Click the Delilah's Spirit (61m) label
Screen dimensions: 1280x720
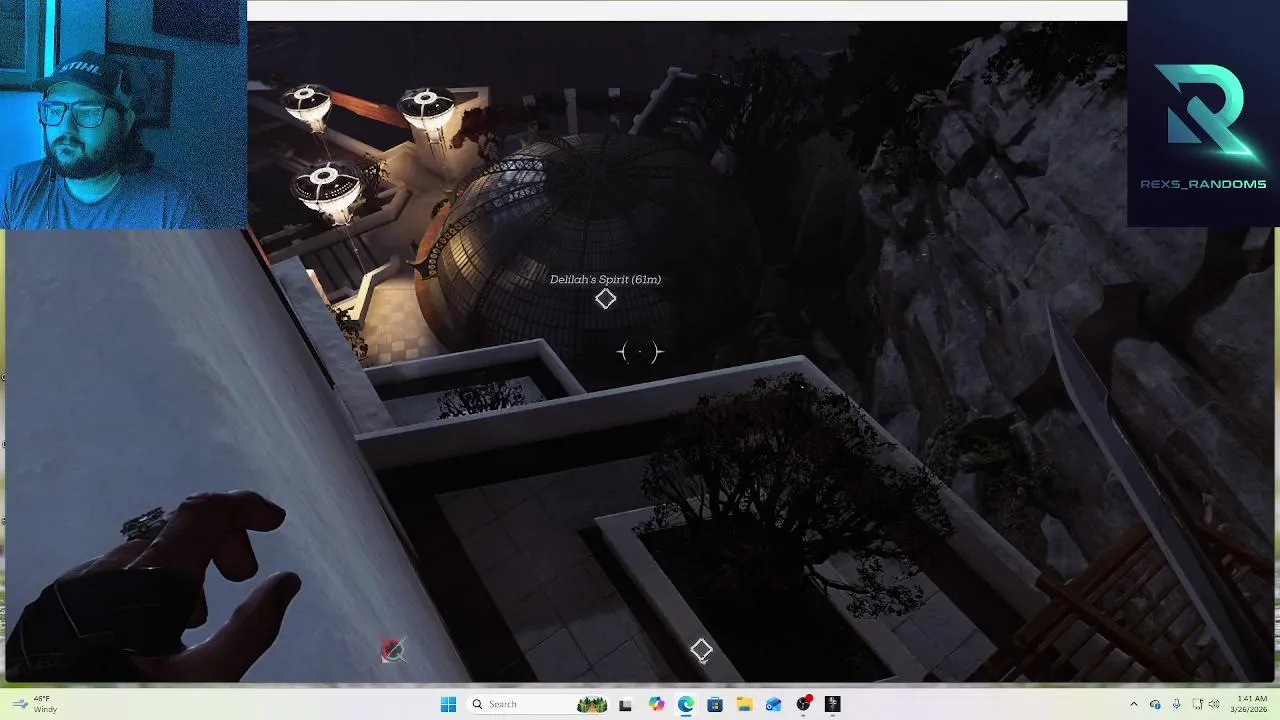tap(605, 280)
